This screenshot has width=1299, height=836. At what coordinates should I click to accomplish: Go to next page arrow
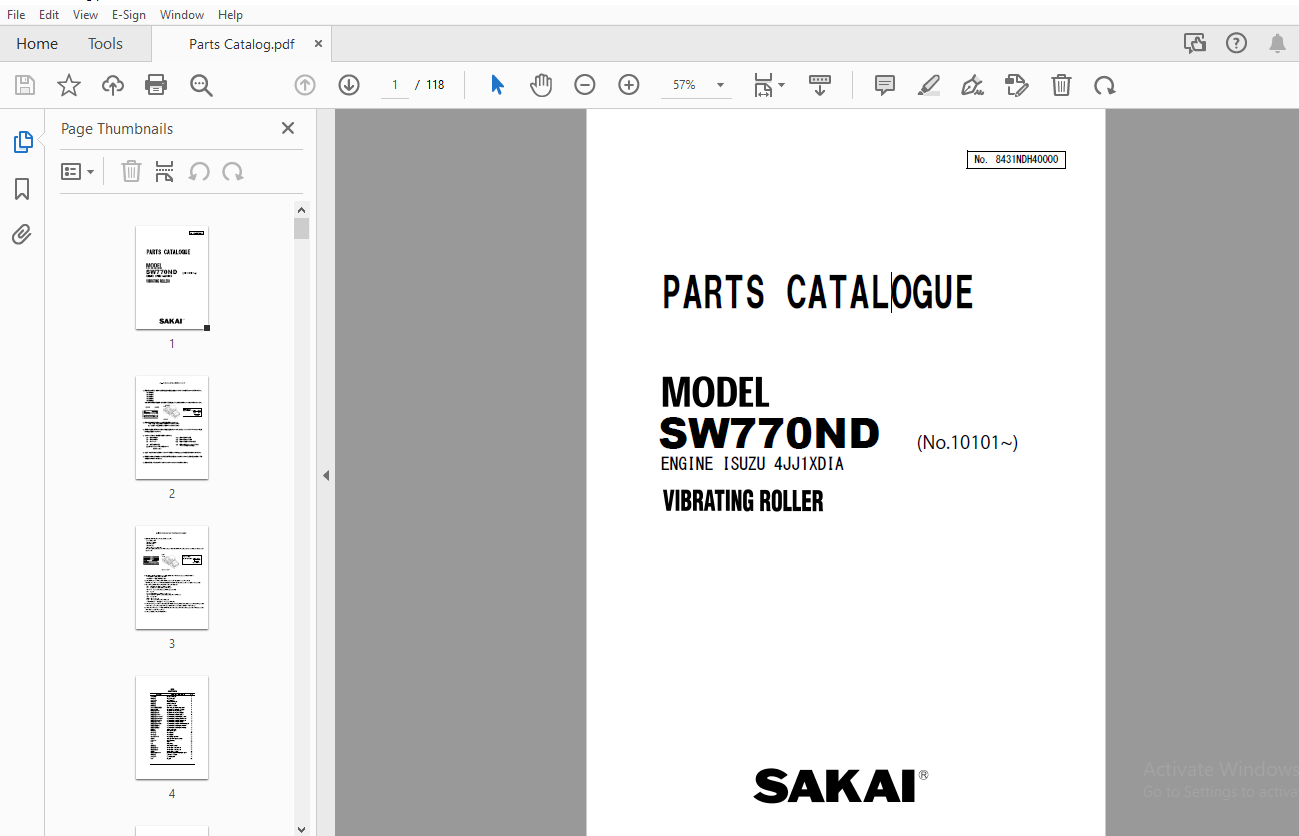click(349, 85)
